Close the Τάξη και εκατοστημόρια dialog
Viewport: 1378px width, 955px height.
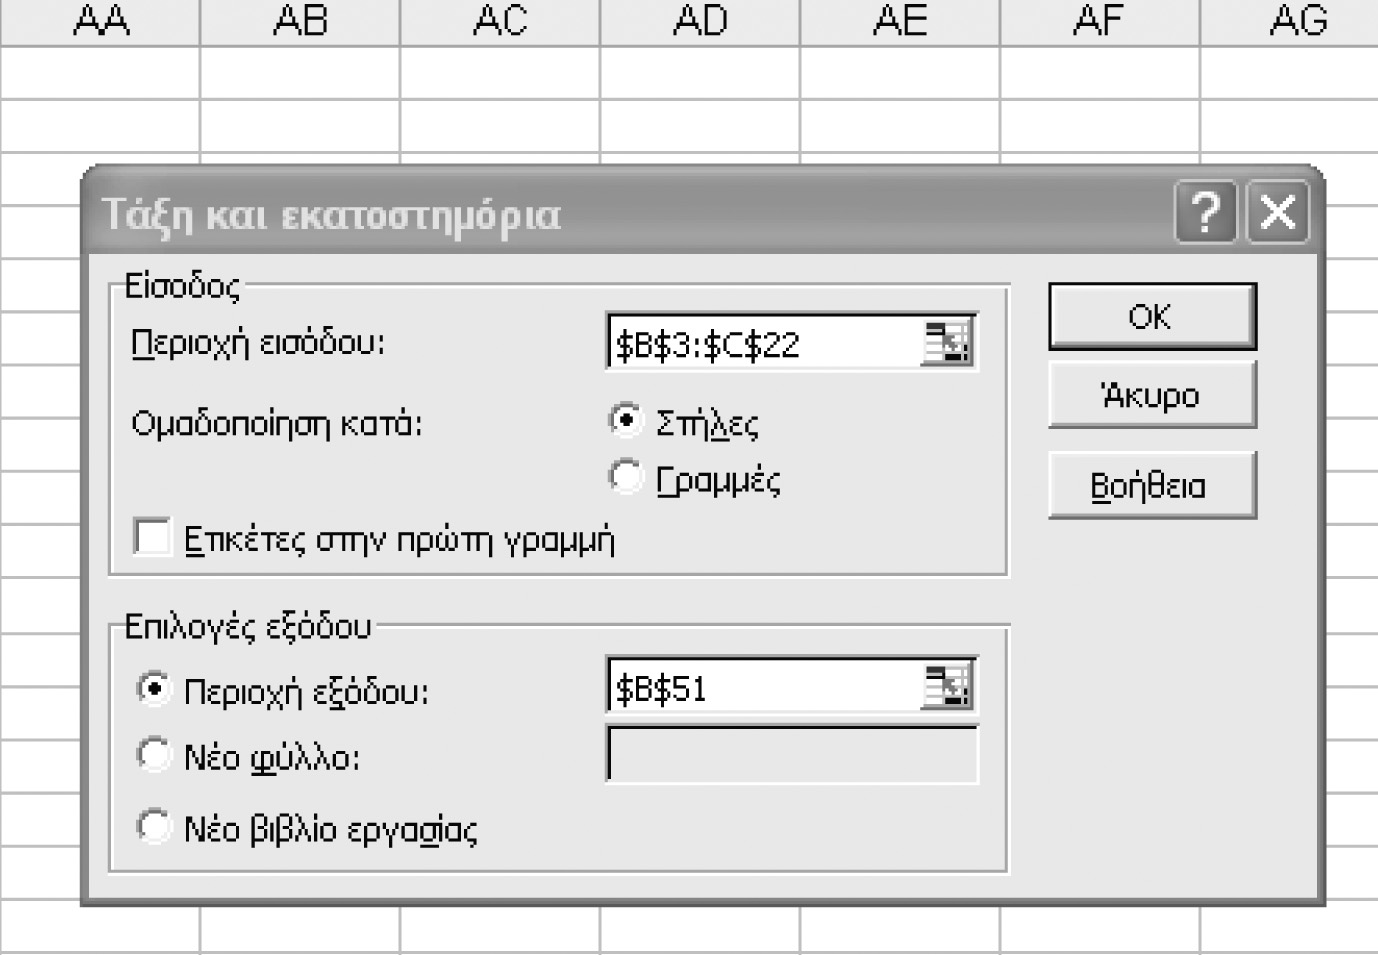[x=1278, y=212]
